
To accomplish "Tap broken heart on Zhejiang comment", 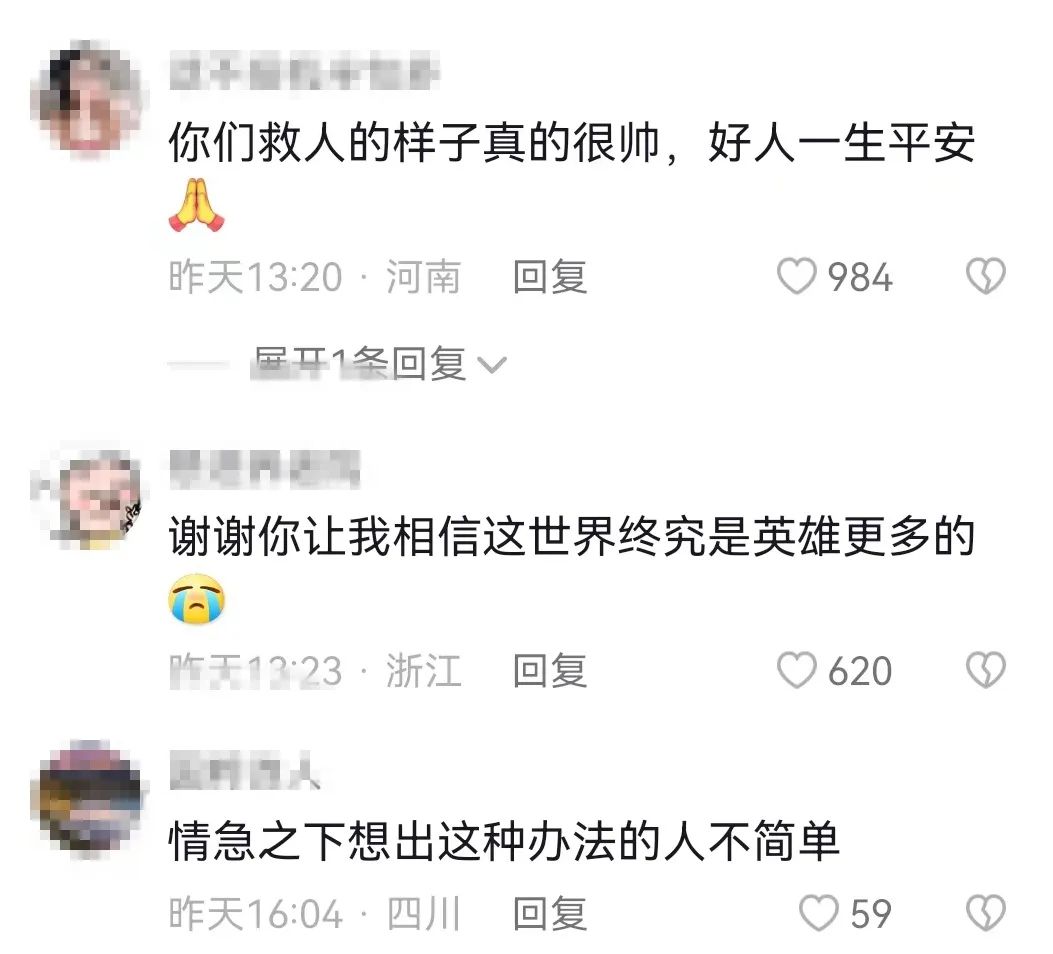I will [985, 670].
